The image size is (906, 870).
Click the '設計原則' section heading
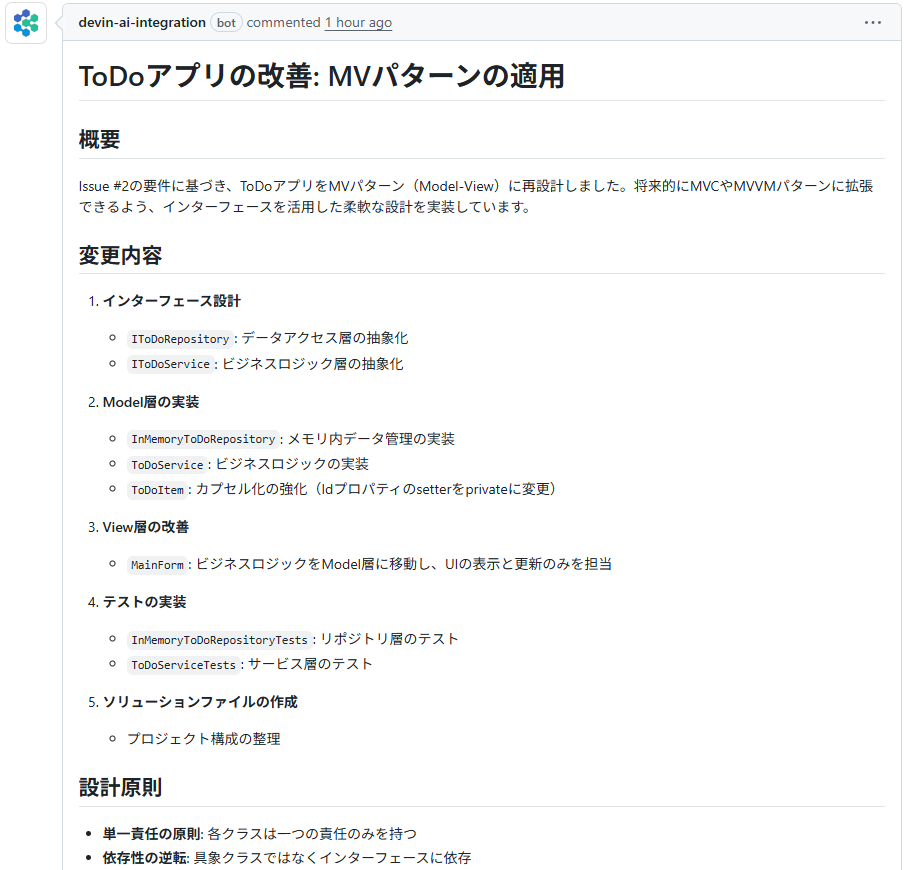(x=120, y=787)
